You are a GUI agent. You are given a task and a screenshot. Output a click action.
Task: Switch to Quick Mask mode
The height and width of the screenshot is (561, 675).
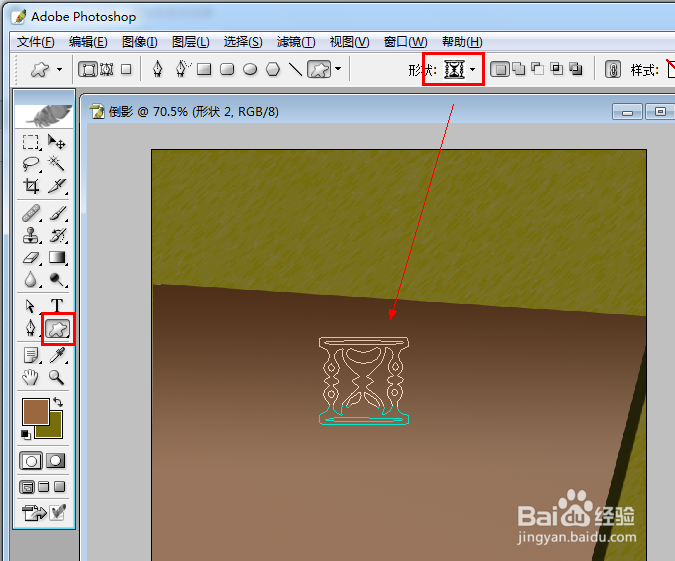56,461
